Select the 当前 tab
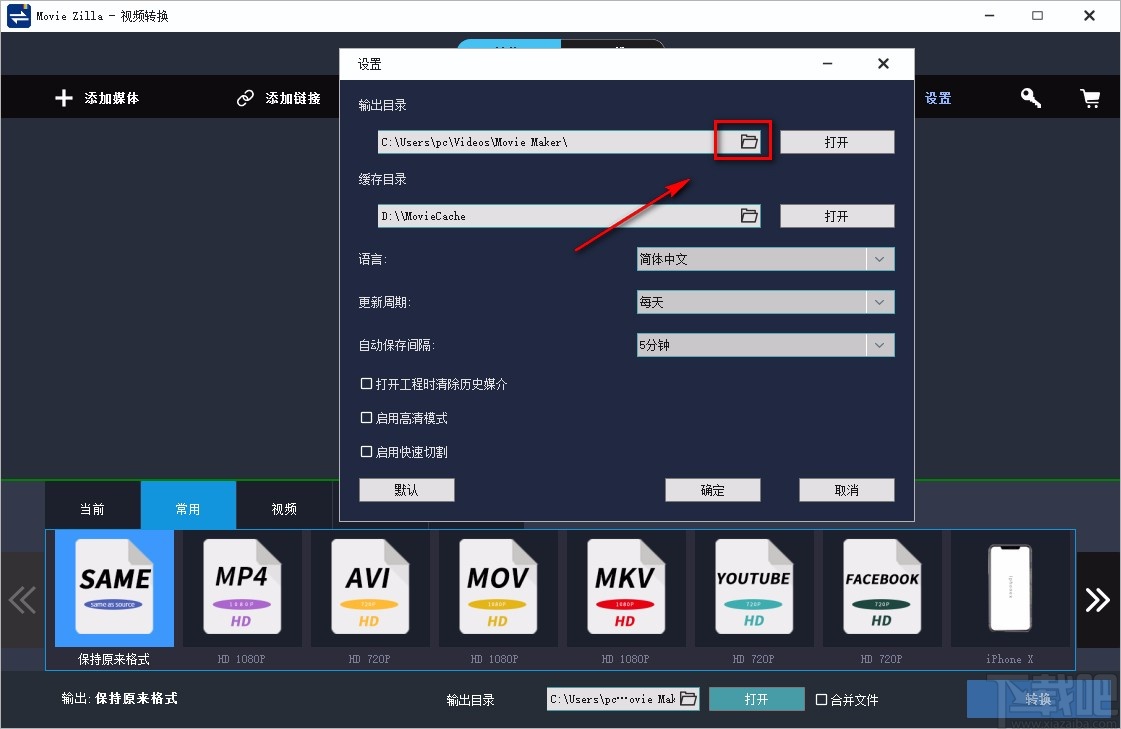Screen dimensions: 1121x729 tap(92, 508)
